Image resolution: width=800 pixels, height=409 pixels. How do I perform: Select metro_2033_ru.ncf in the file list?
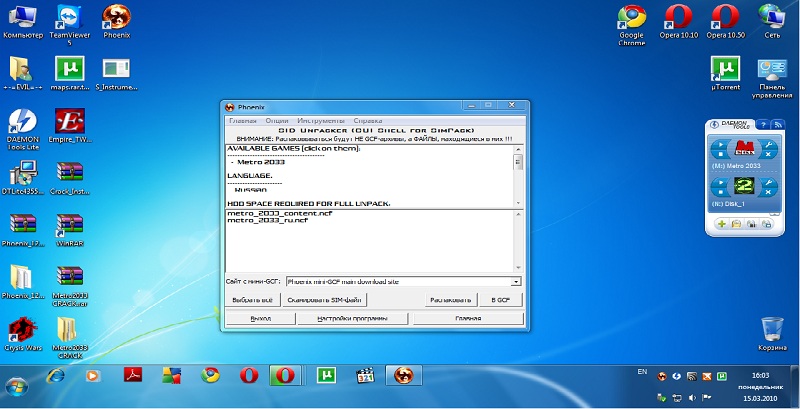click(267, 220)
